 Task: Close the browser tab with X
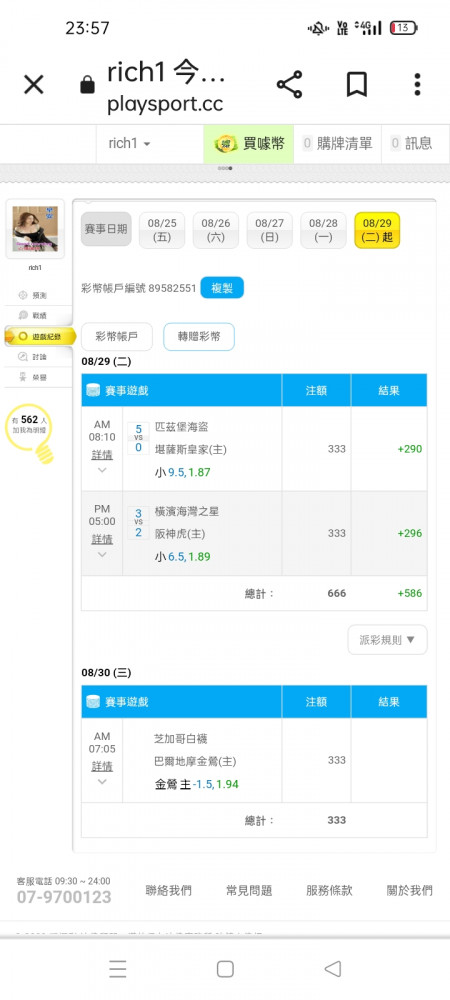pos(34,84)
